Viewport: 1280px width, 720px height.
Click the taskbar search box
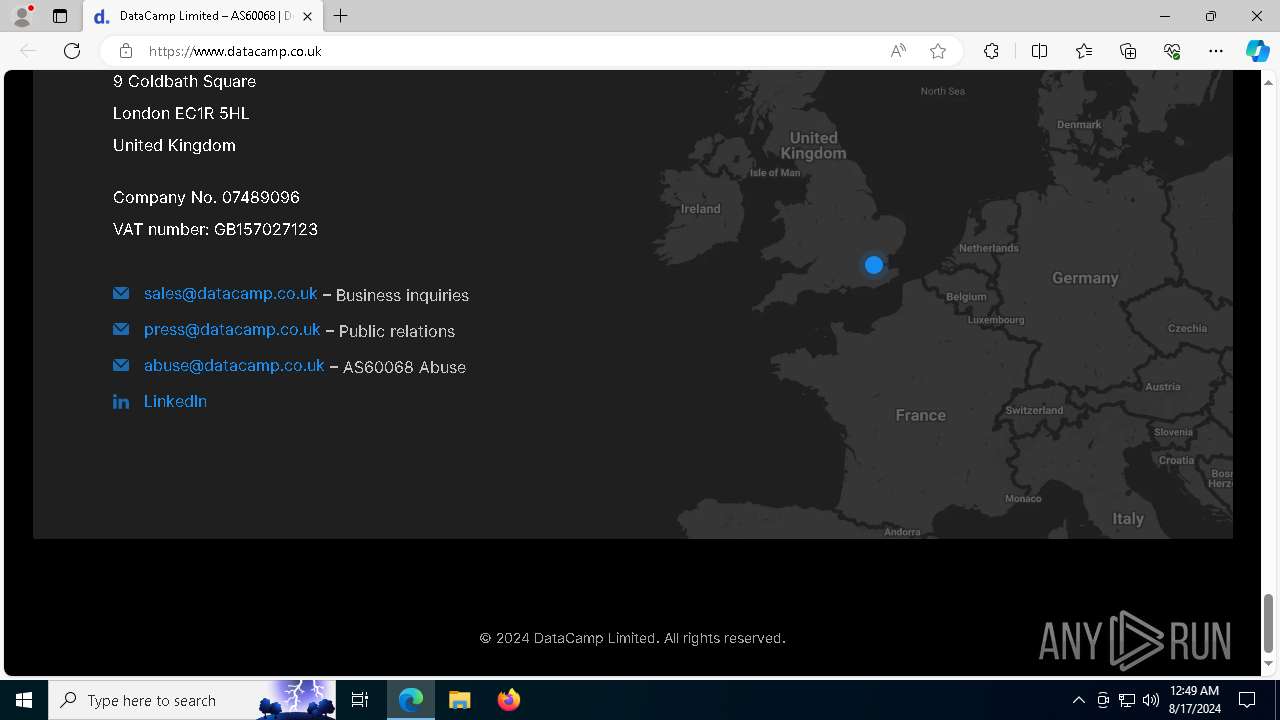(x=192, y=700)
